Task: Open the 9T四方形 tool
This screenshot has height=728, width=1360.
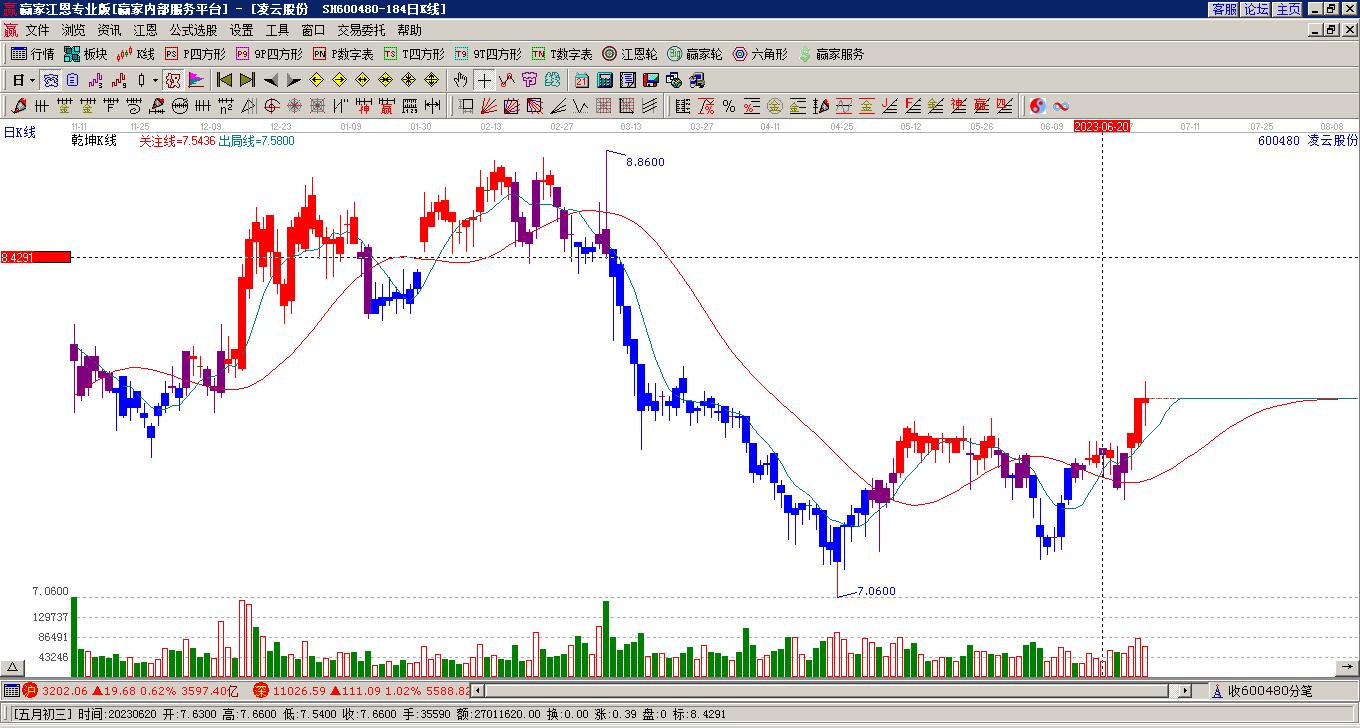Action: coord(488,54)
